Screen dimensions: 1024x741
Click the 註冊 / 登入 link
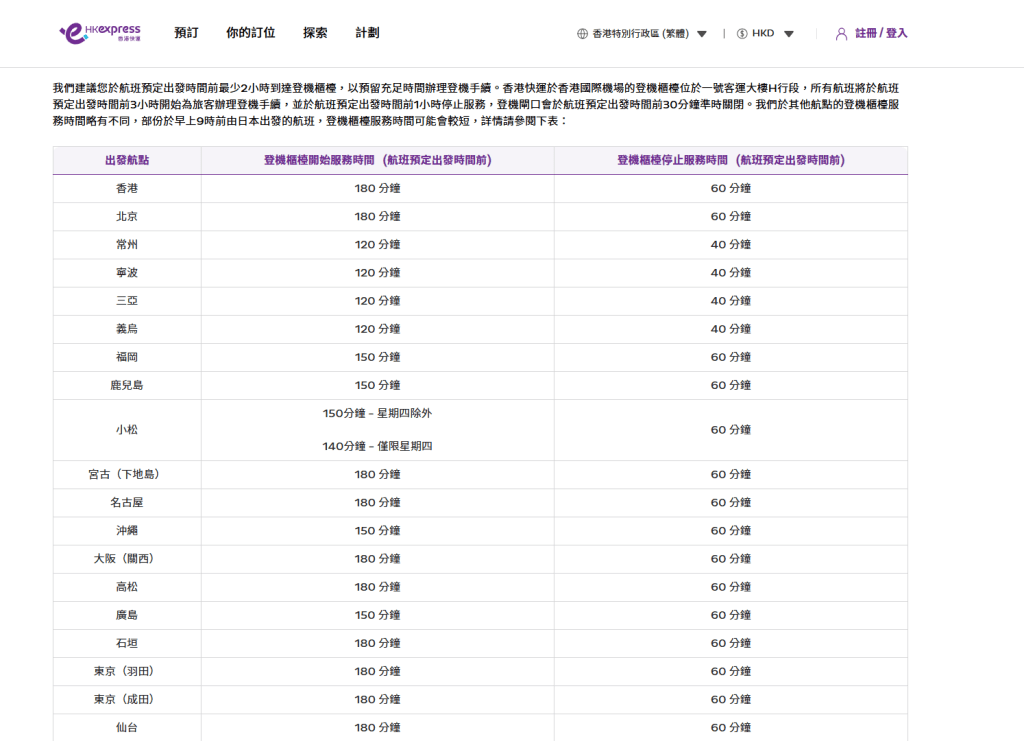(881, 33)
